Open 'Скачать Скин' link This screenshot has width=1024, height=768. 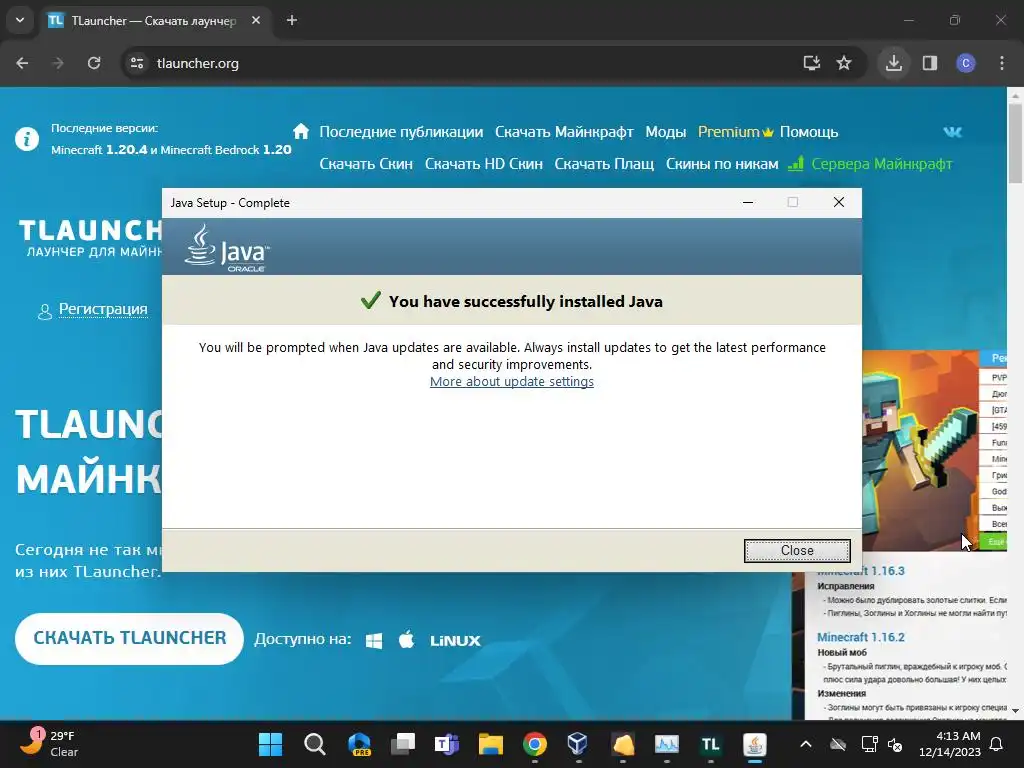[x=366, y=164]
